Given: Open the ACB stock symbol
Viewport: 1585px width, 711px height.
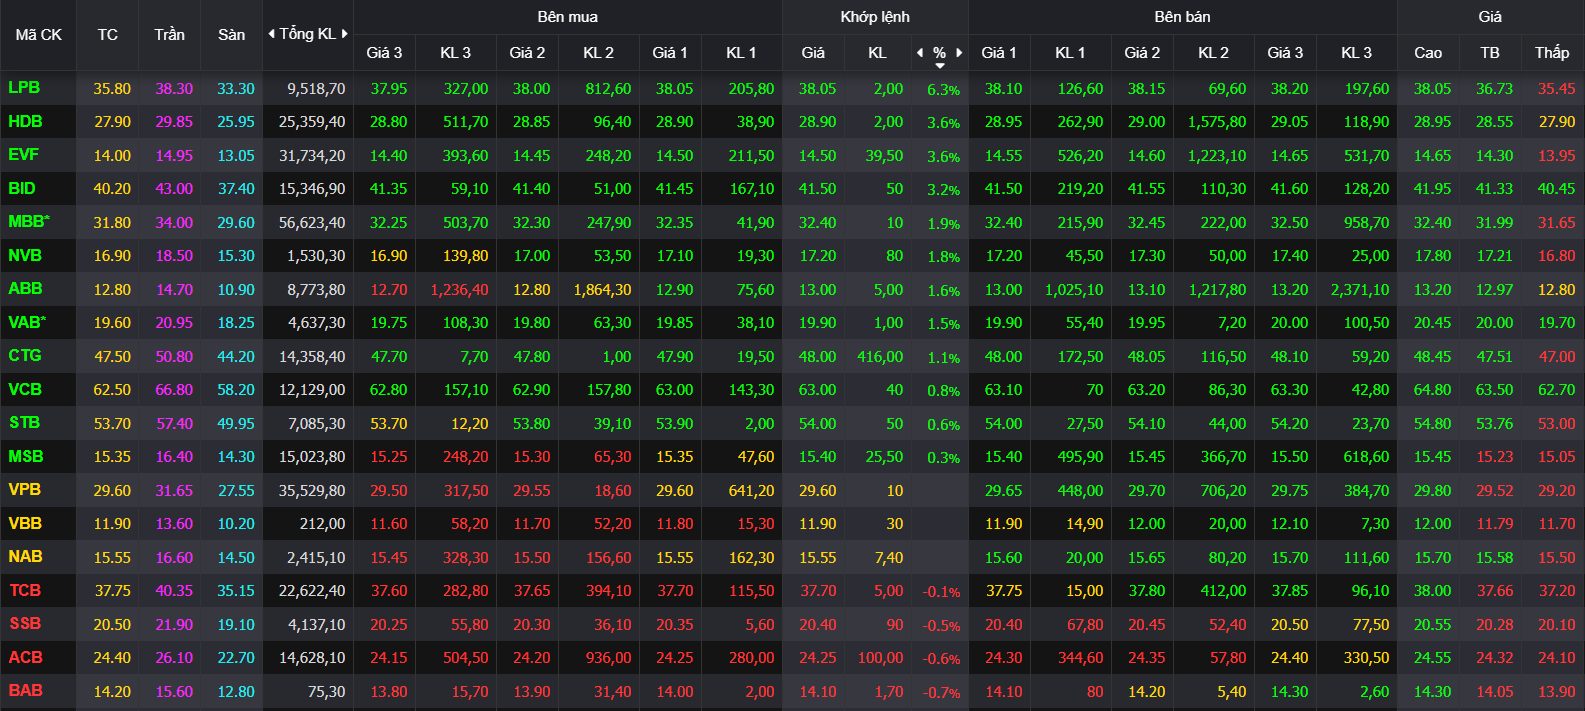Looking at the screenshot, I should click(26, 657).
